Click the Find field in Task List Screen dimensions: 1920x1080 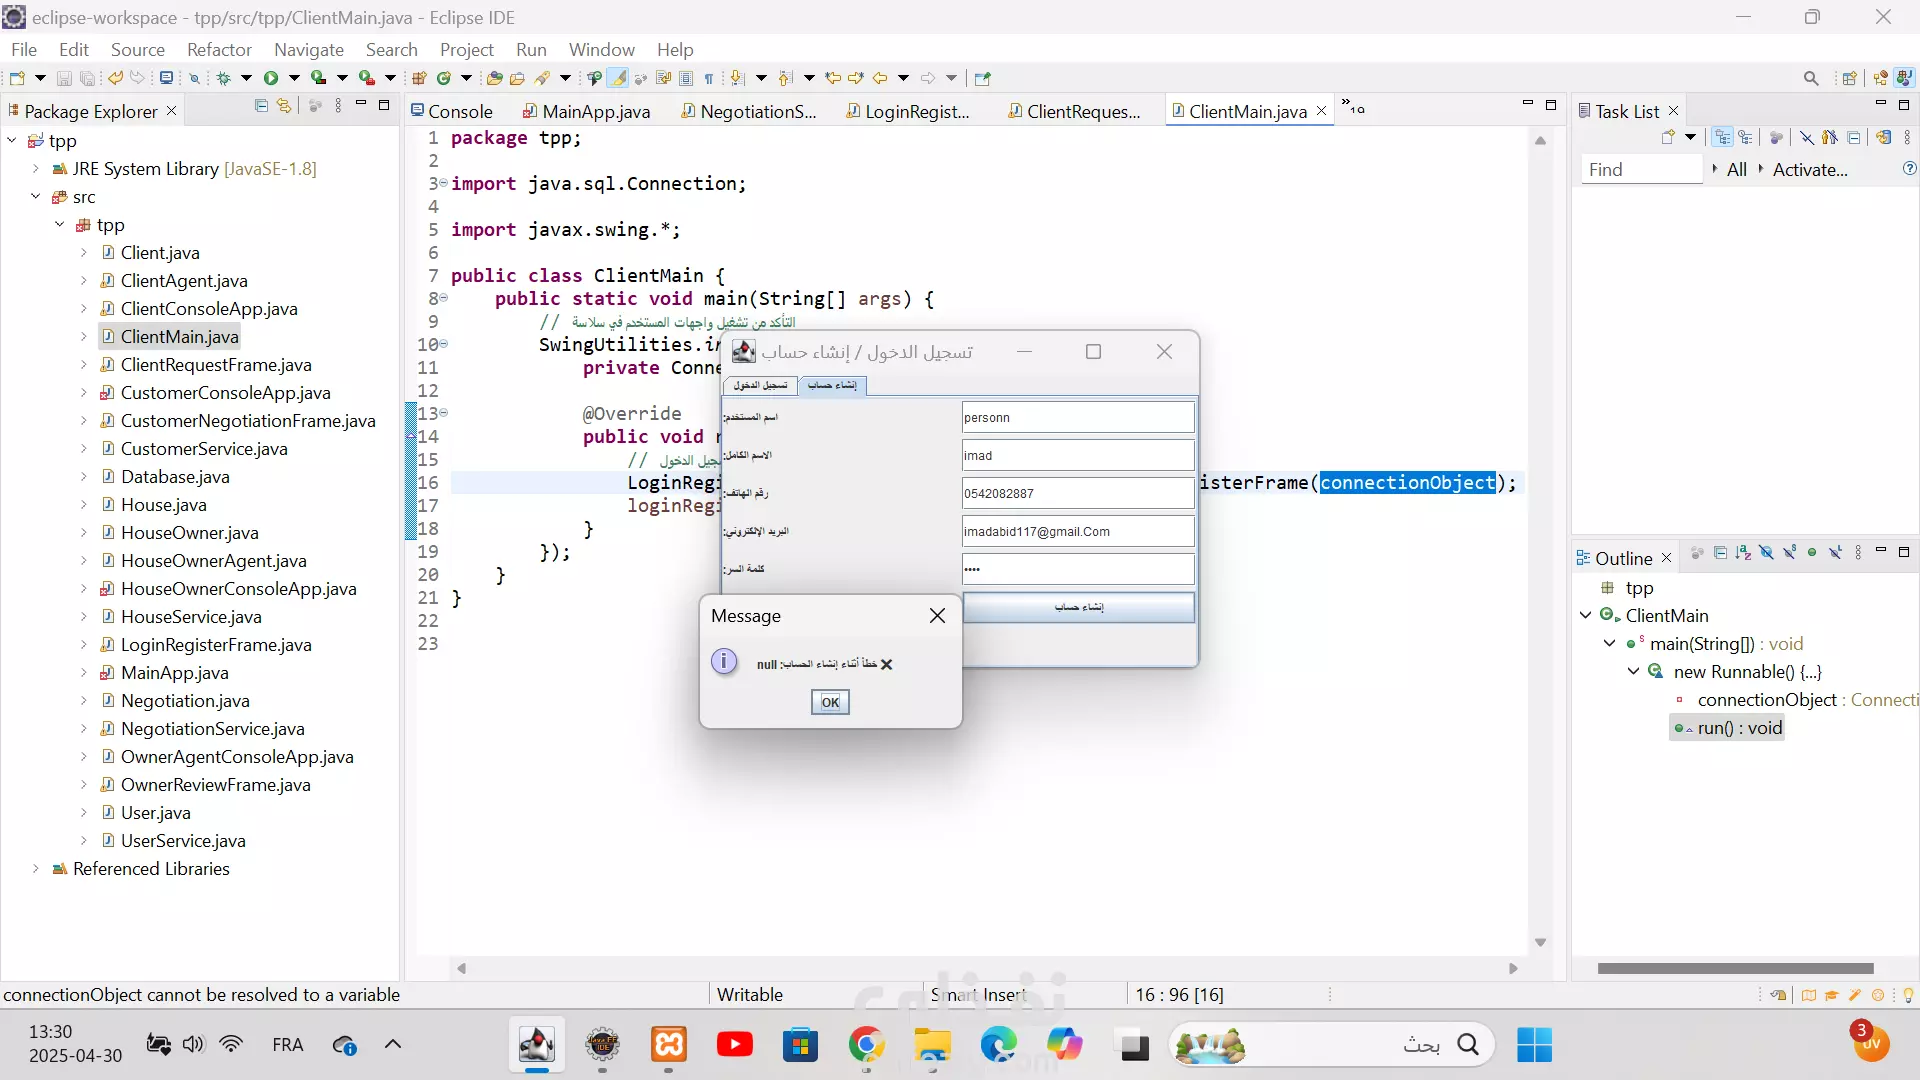[1640, 170]
